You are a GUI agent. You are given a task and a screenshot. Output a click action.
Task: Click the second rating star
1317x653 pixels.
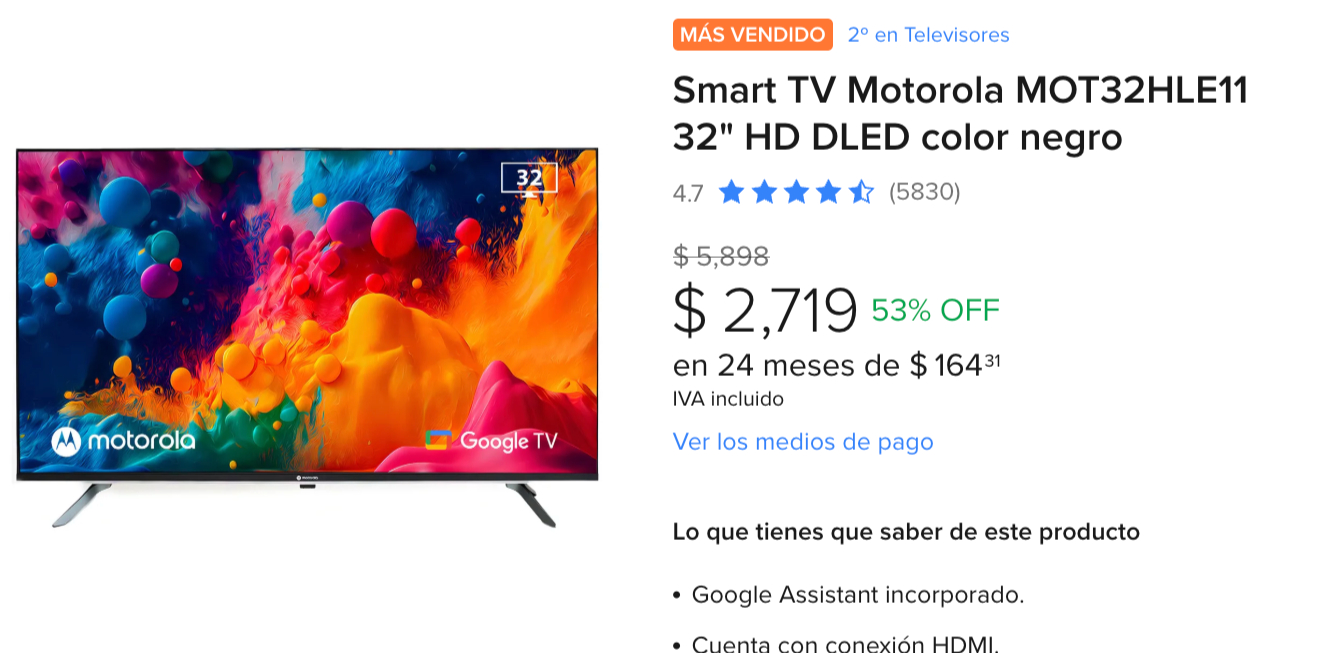(x=764, y=192)
